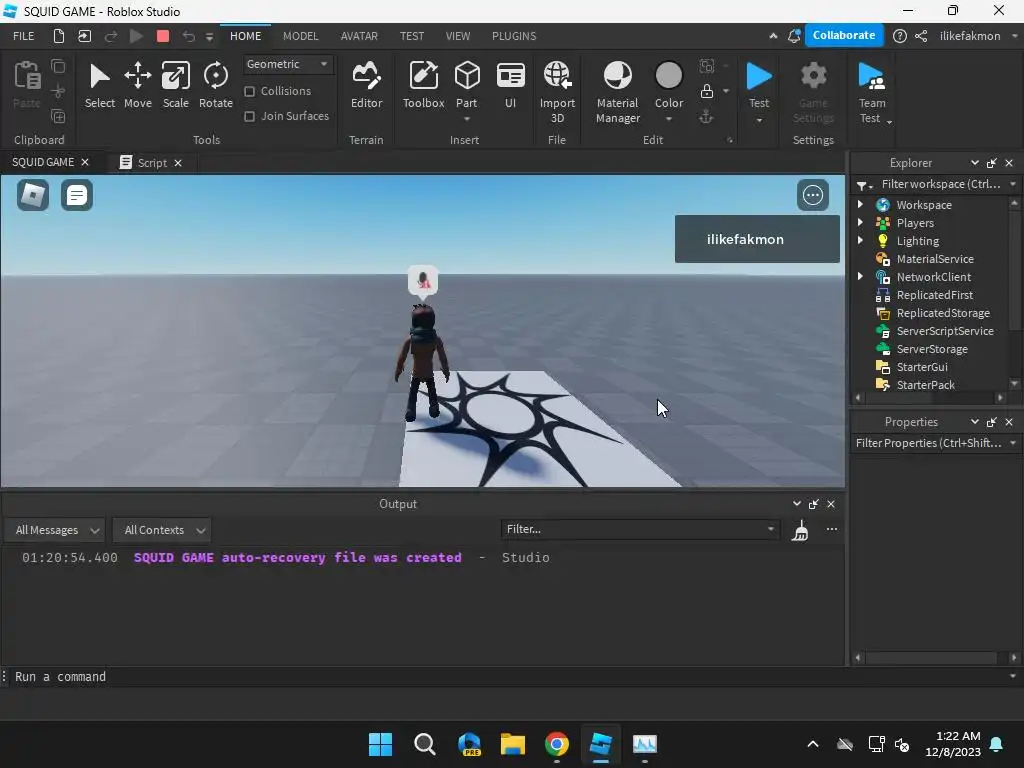The image size is (1024, 768).
Task: Open the Terrain Editor
Action: coord(366,85)
